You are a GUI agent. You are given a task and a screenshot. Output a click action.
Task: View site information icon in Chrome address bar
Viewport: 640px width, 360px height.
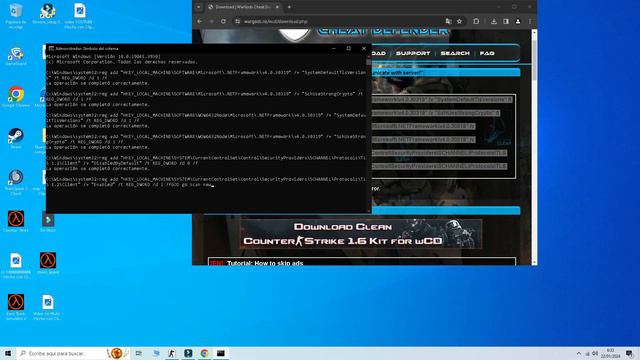click(238, 21)
